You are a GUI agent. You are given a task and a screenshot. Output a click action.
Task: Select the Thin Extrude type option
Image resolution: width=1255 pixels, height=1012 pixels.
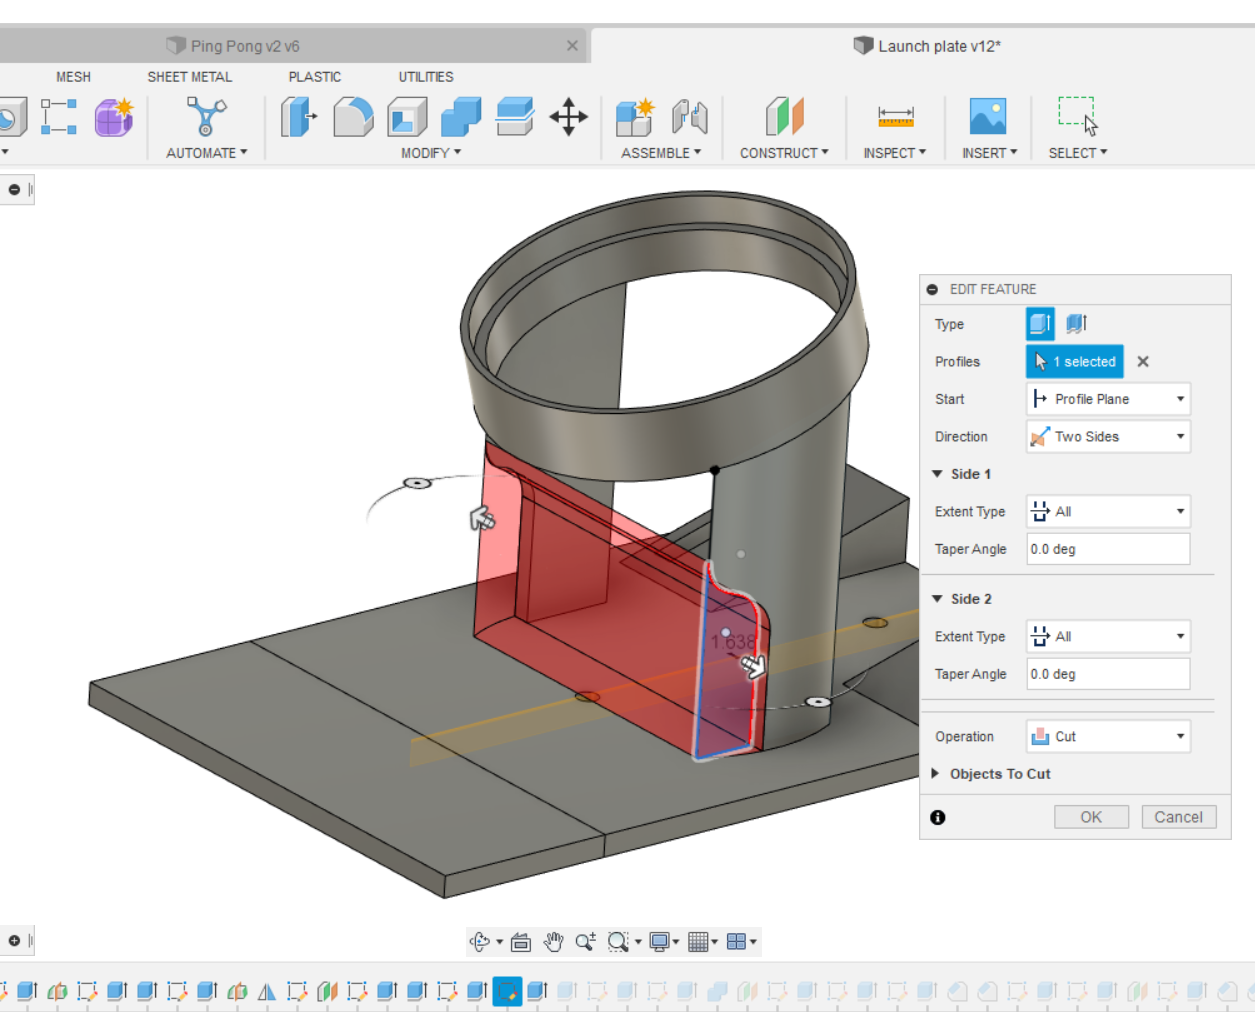1076,323
